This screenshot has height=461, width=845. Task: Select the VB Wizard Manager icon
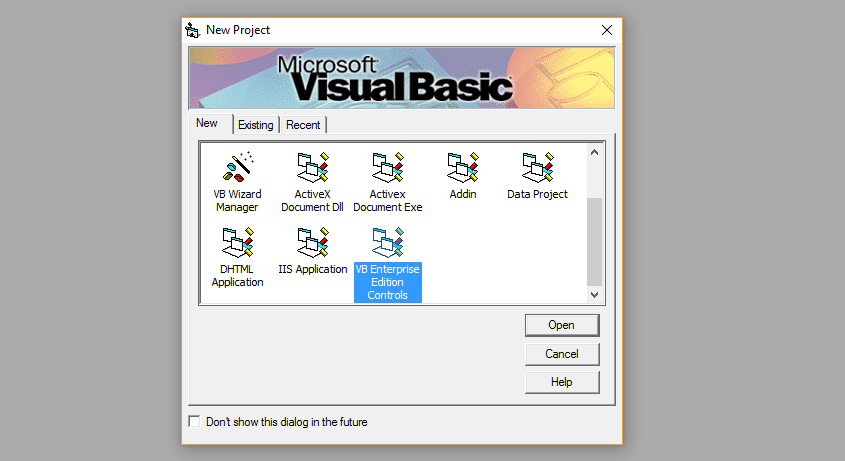238,167
